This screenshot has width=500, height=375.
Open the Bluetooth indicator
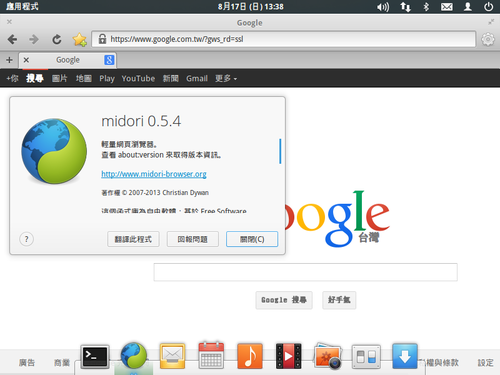(426, 7)
